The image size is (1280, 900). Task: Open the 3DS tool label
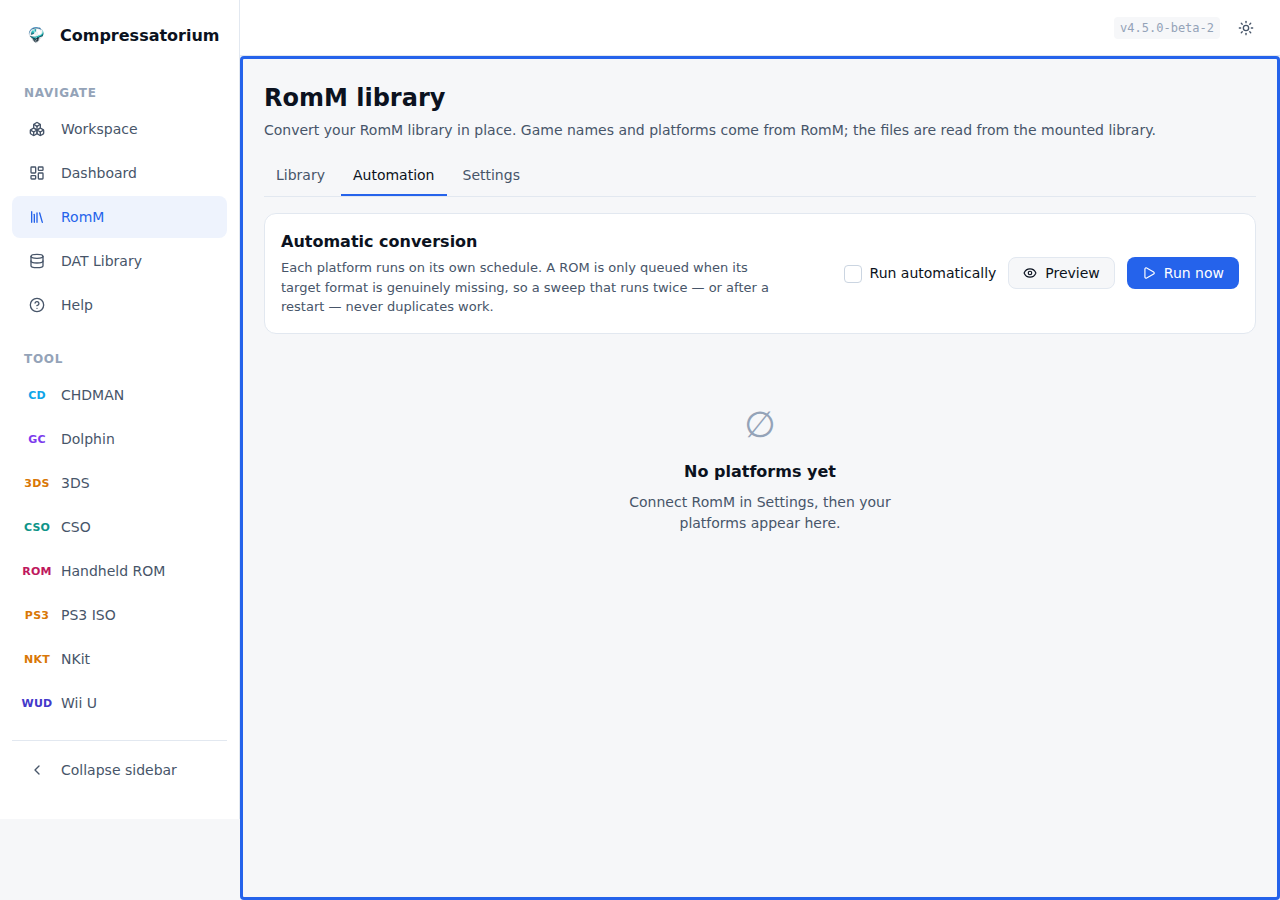point(75,483)
